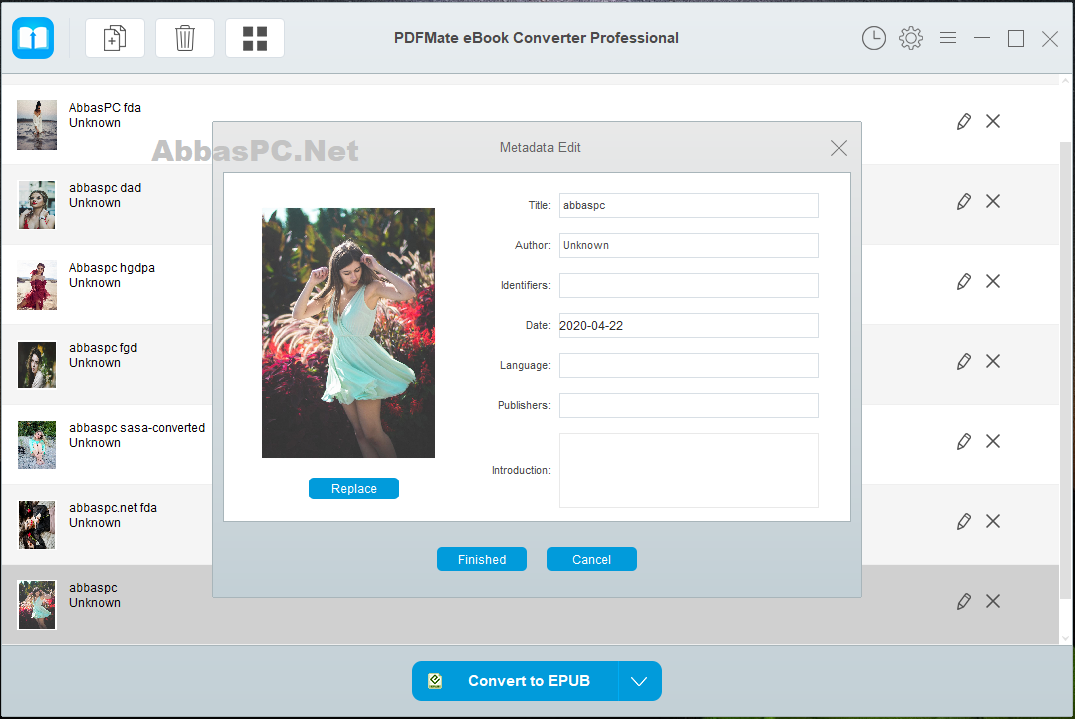Edit metadata pencil for abbaspc.net fda

964,522
